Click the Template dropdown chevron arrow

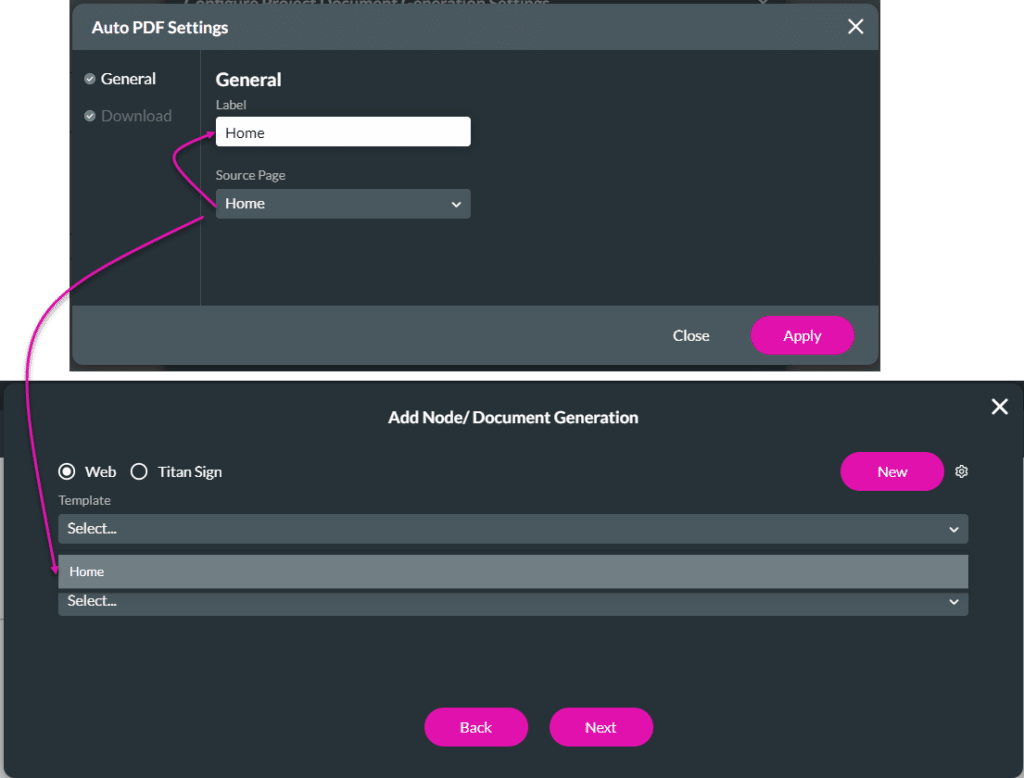coord(953,529)
